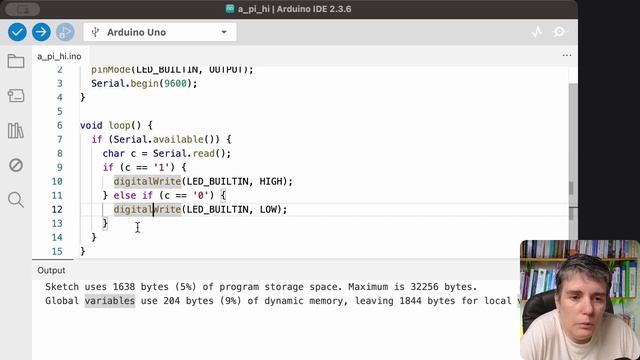Viewport: 640px width, 360px height.
Task: Click "digitalWrite(LED_BUILTIN, LOW);" on line 12
Action: [200, 209]
